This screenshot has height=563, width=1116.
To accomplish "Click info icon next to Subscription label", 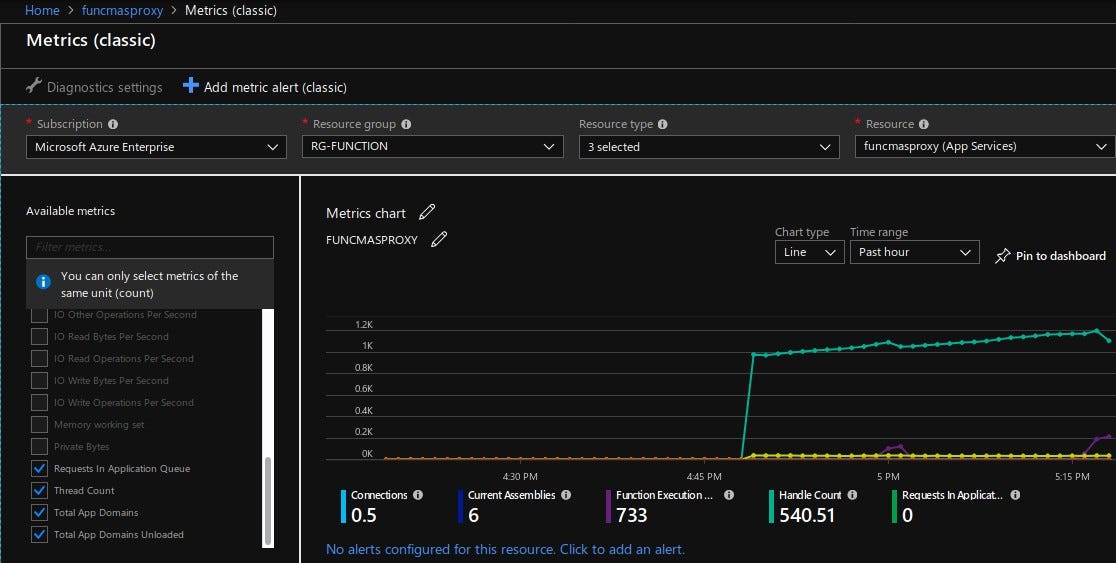I will tap(112, 124).
